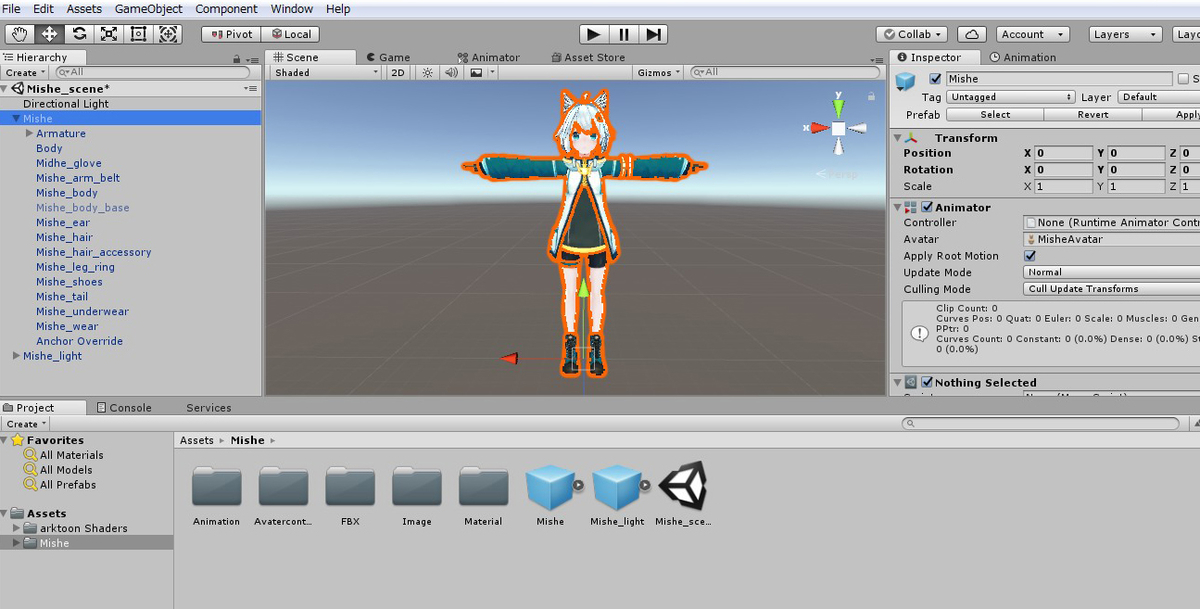Select the Hand tool

[20, 34]
